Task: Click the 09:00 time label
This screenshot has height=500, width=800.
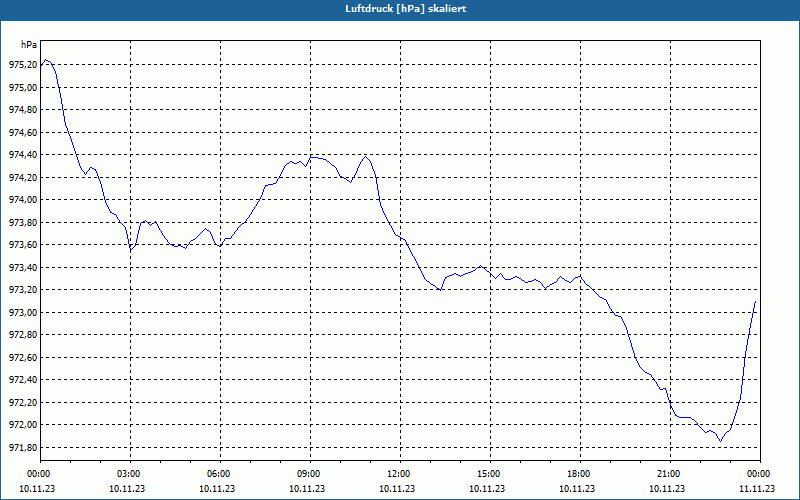Action: (310, 474)
